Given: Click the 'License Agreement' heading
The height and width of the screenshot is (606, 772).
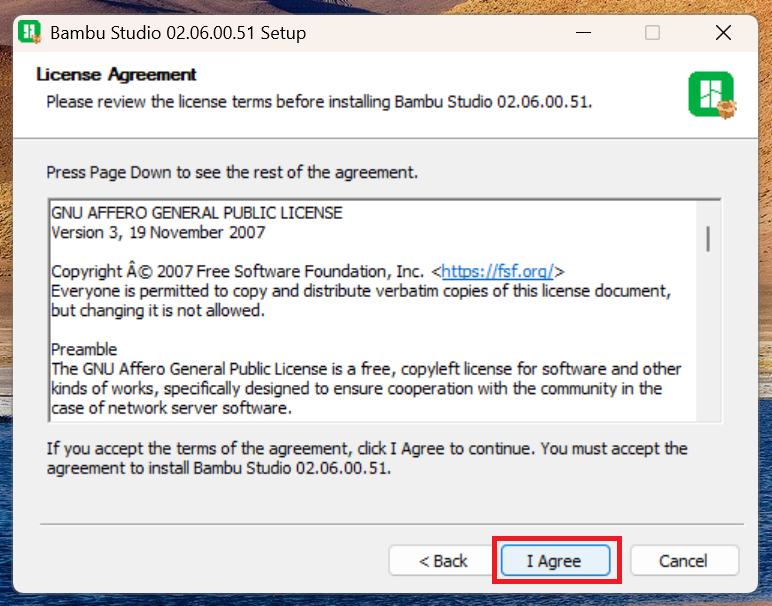Looking at the screenshot, I should pyautogui.click(x=116, y=75).
